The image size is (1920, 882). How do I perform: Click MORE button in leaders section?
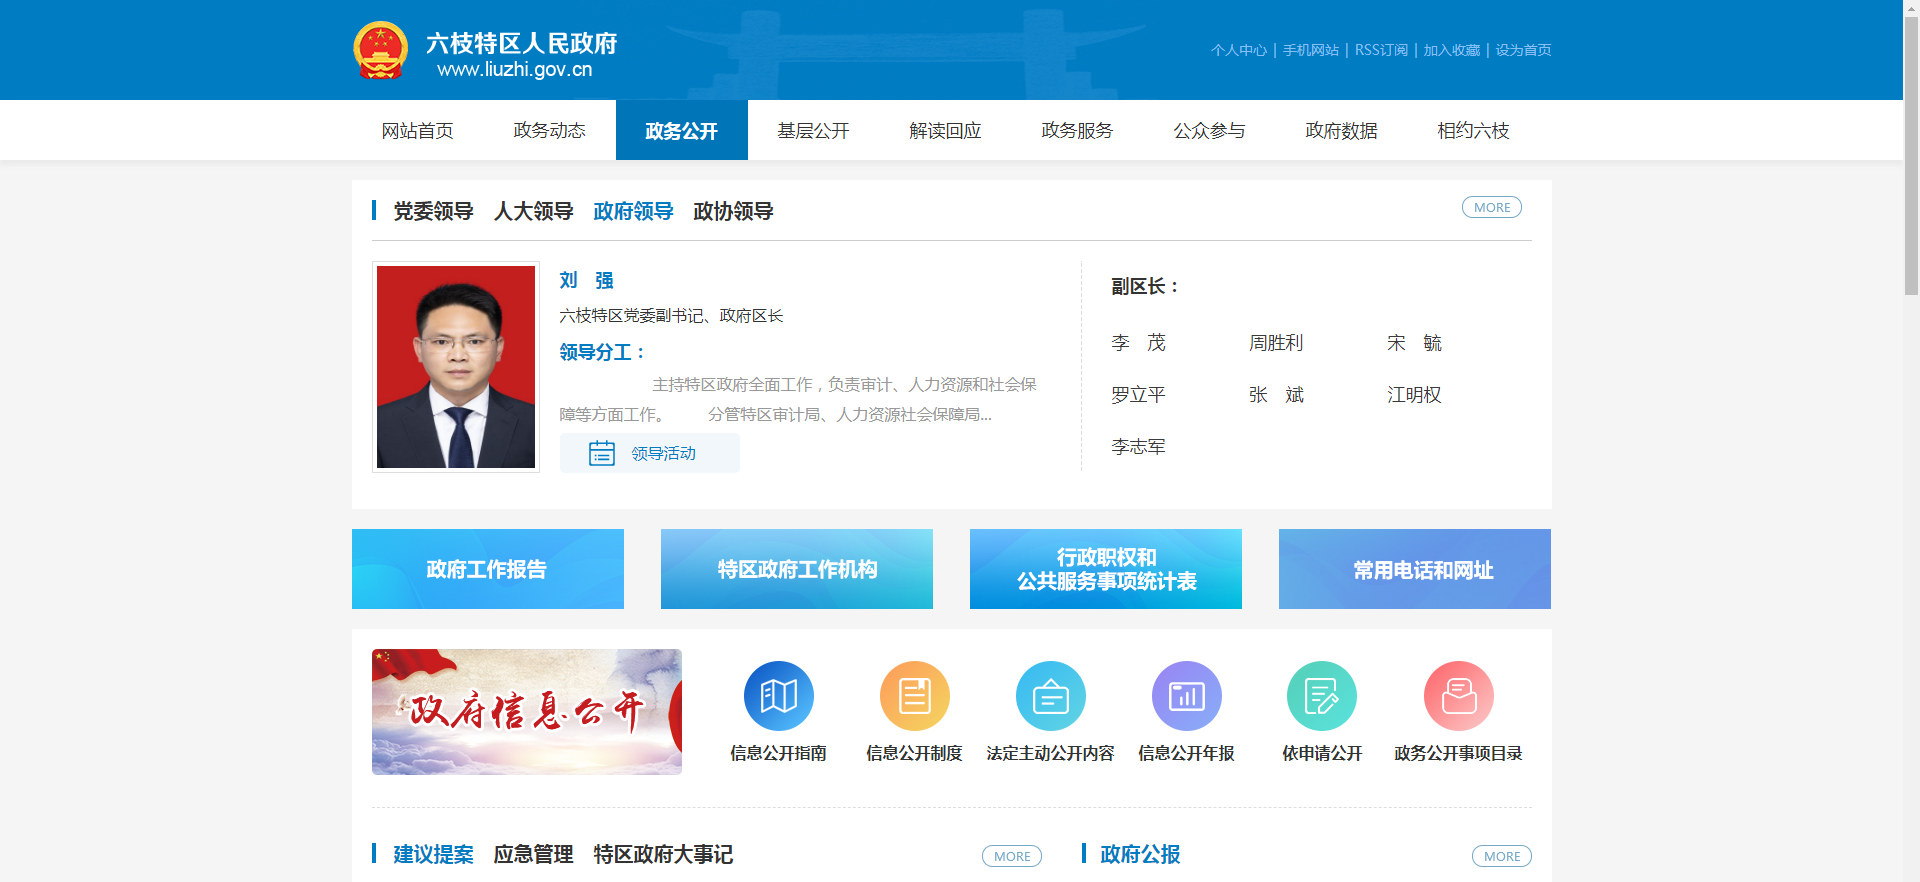1491,207
